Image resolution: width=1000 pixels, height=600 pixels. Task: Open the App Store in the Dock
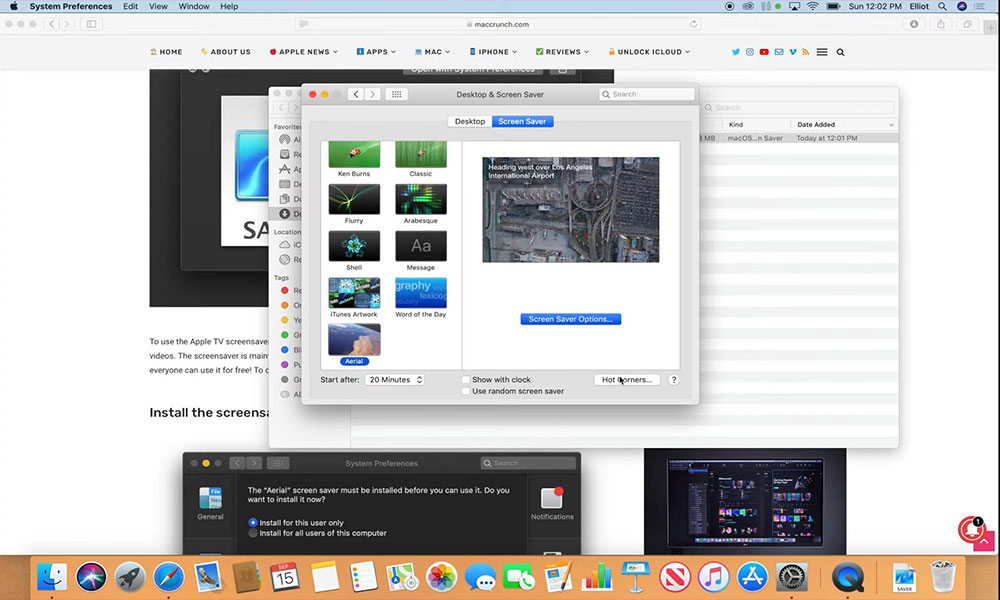(753, 578)
